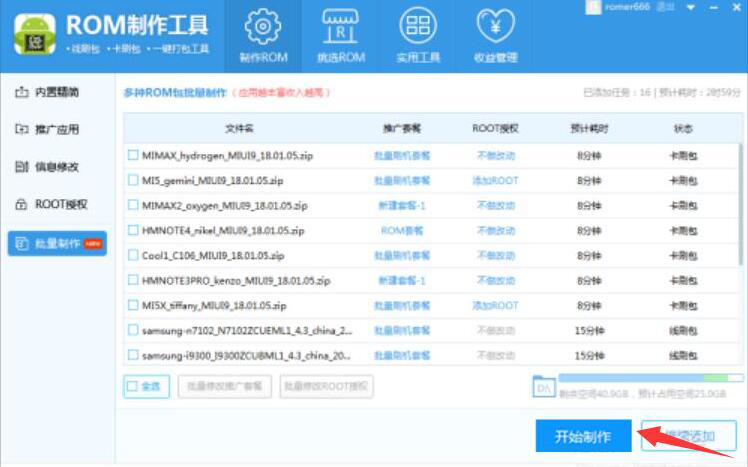This screenshot has width=748, height=467.
Task: Click the batch icon beside 批量制作
Action: [x=21, y=244]
